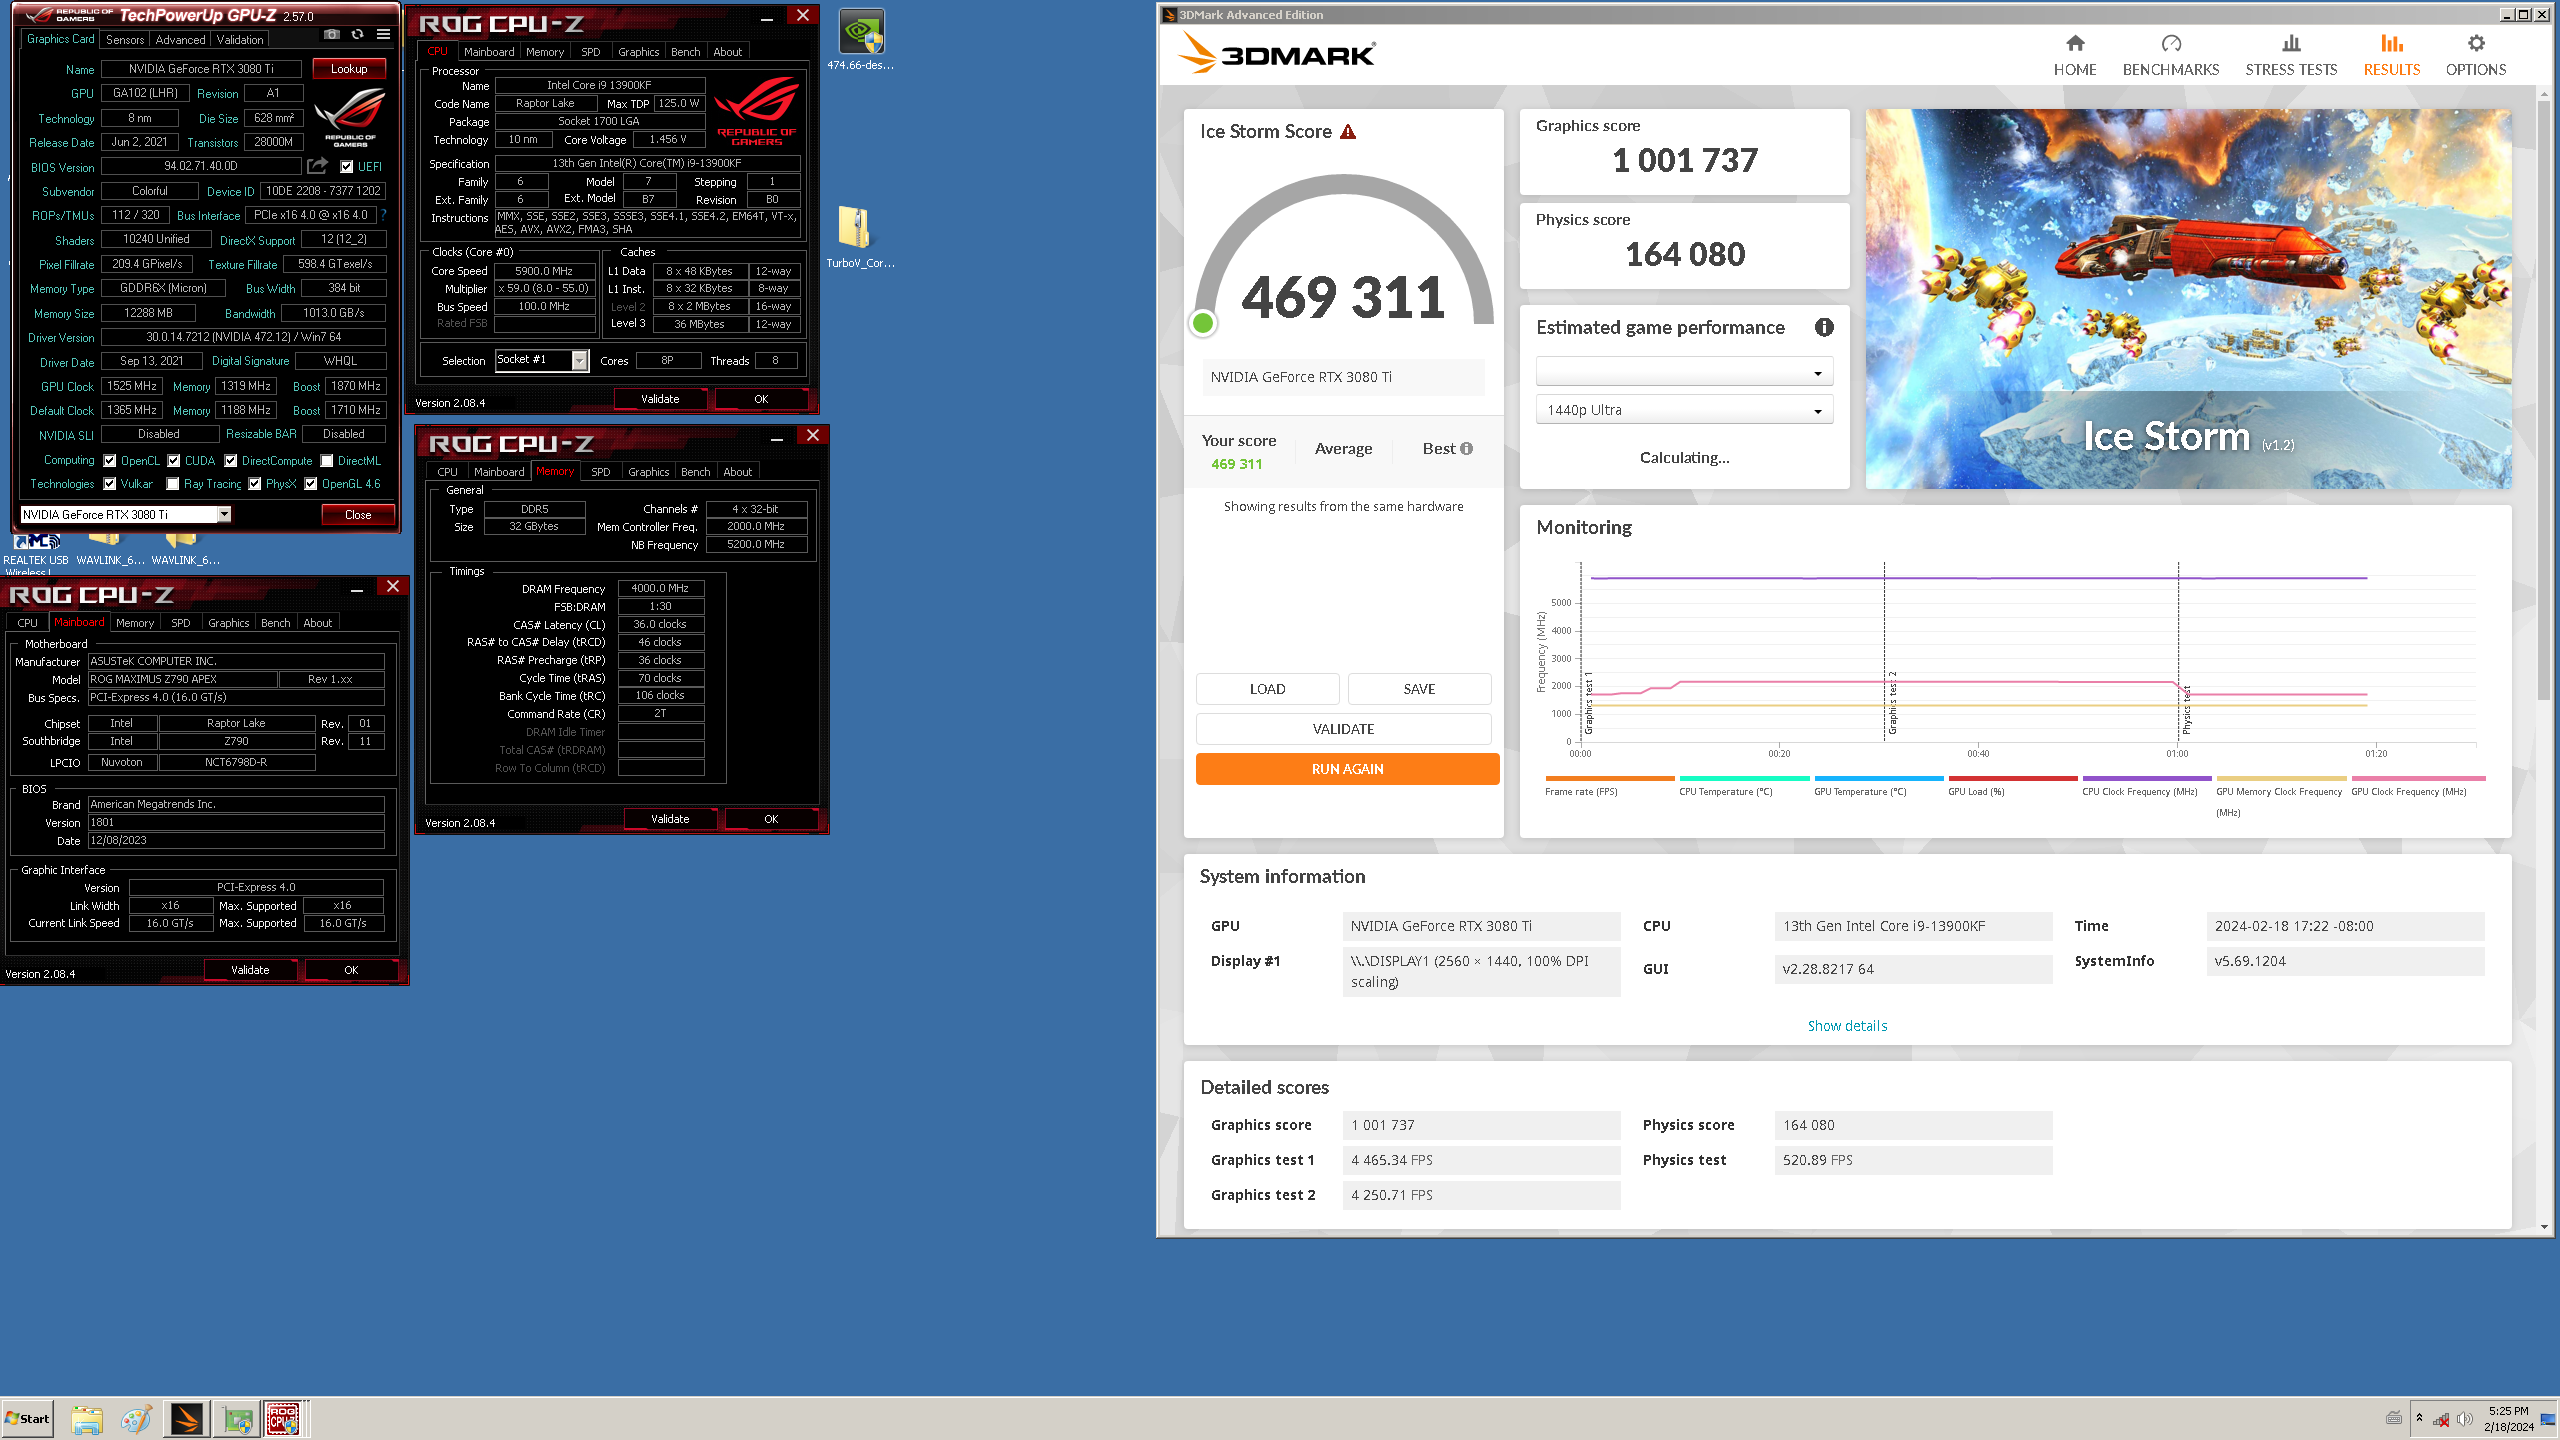
Task: Switch to GPU-Z via its taskbar icon
Action: pyautogui.click(x=238, y=1419)
